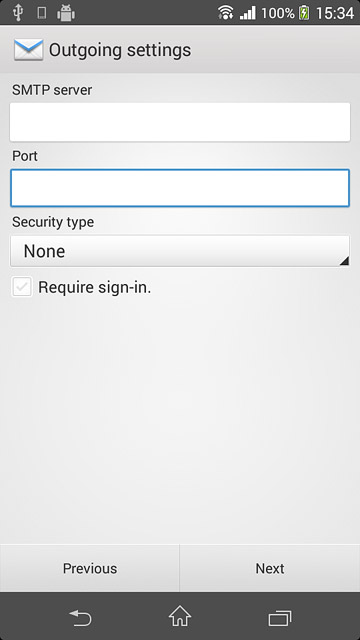Tap the Android debug robot icon
Screen dimensions: 360x640
(66, 13)
